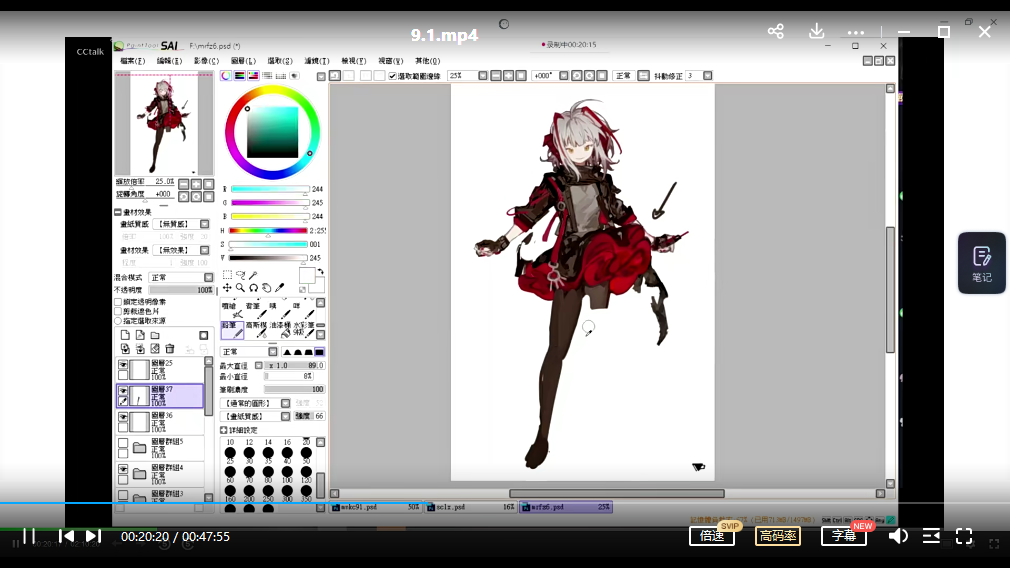
Task: Open the brush blending mode dropdown
Action: click(x=273, y=352)
